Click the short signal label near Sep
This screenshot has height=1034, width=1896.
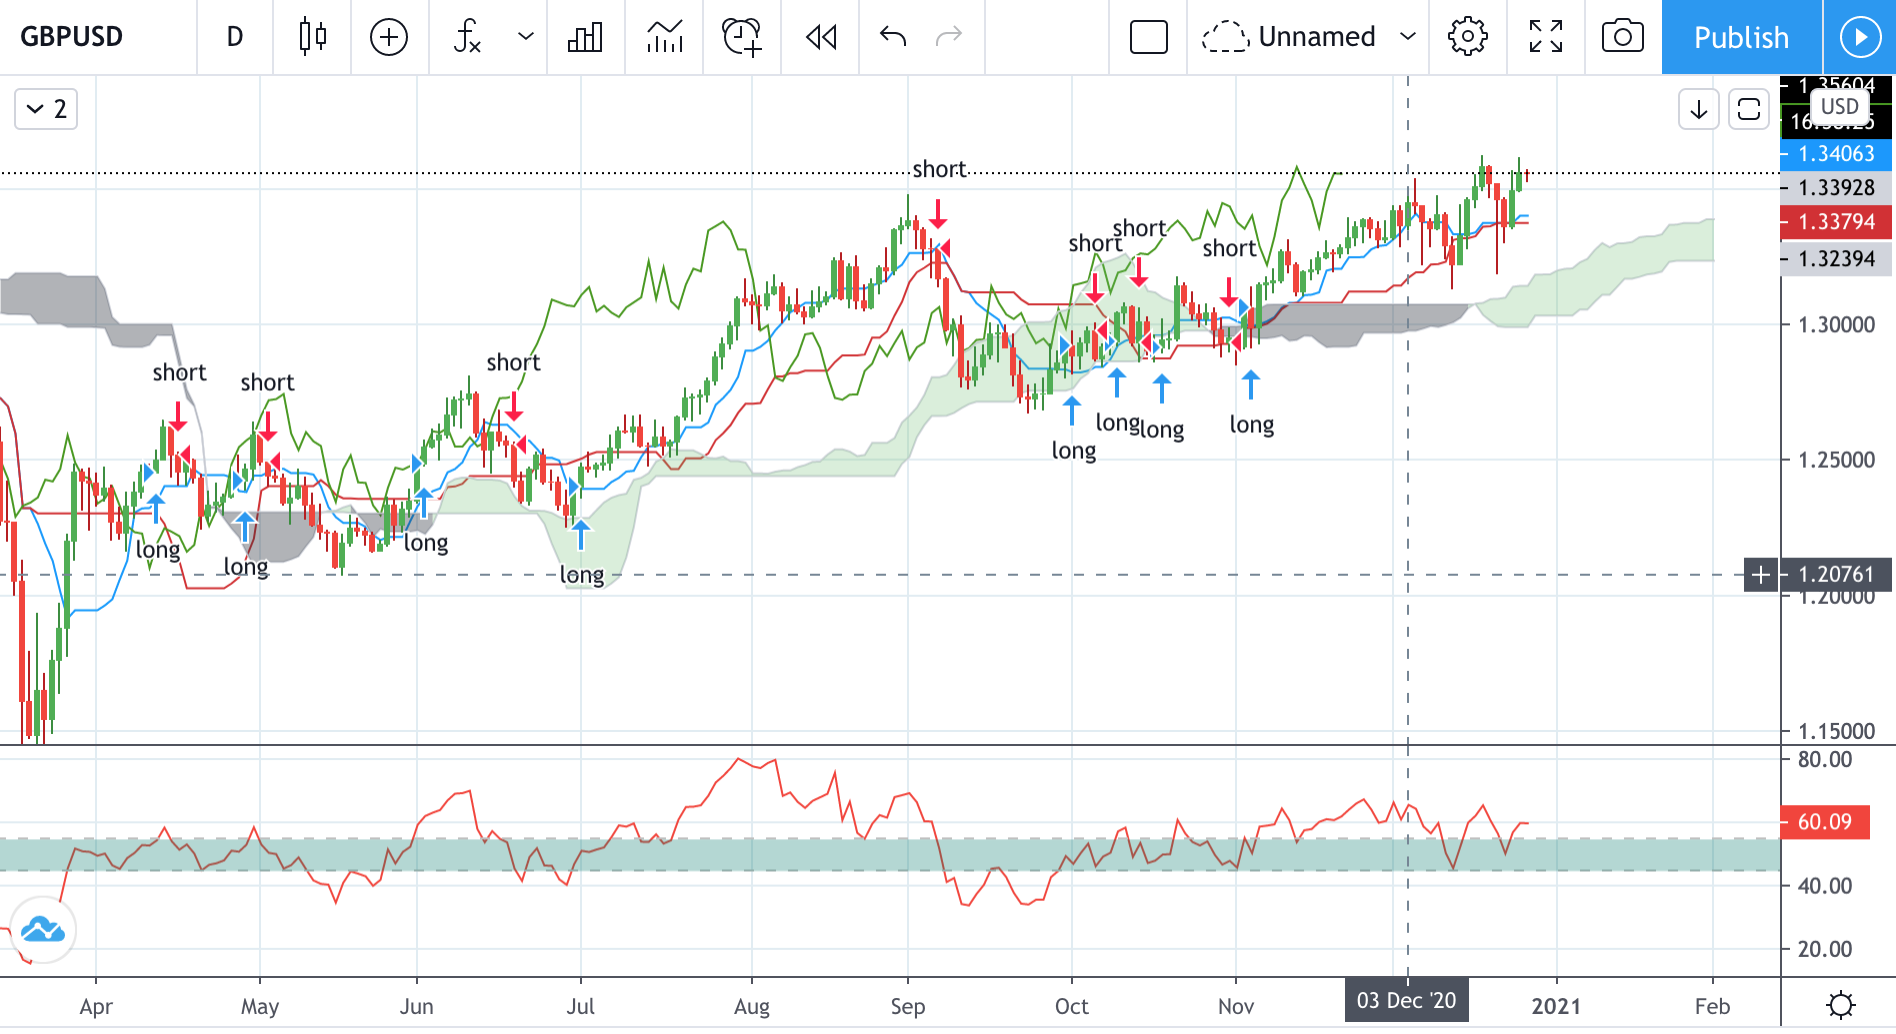(939, 169)
